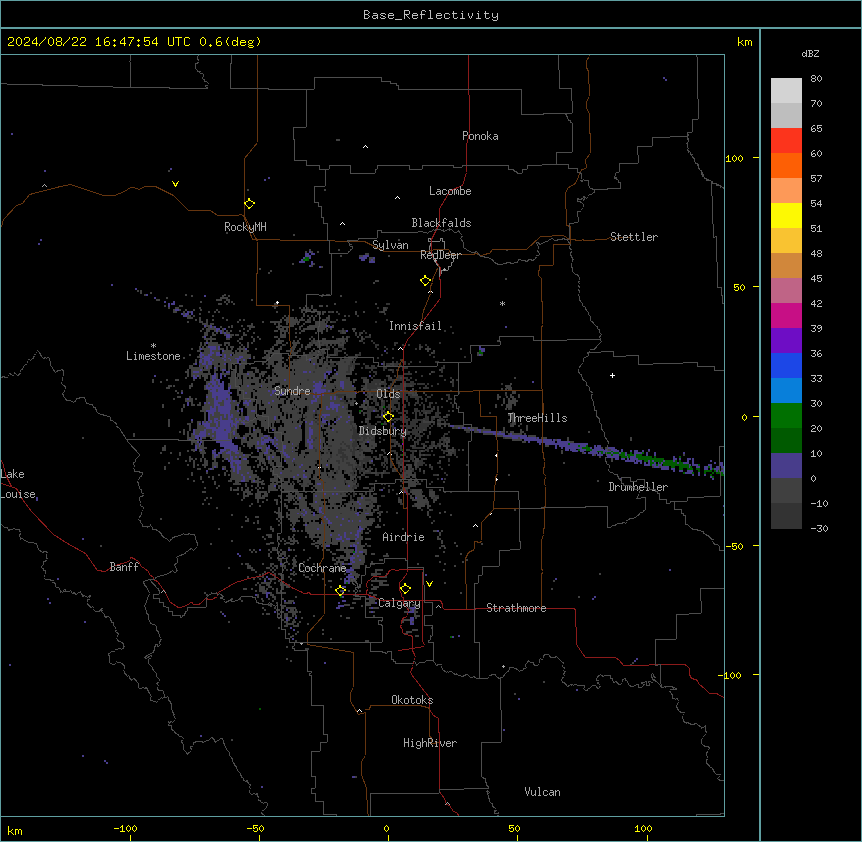862x842 pixels.
Task: Click the Blackfalds city label
Action: [441, 223]
